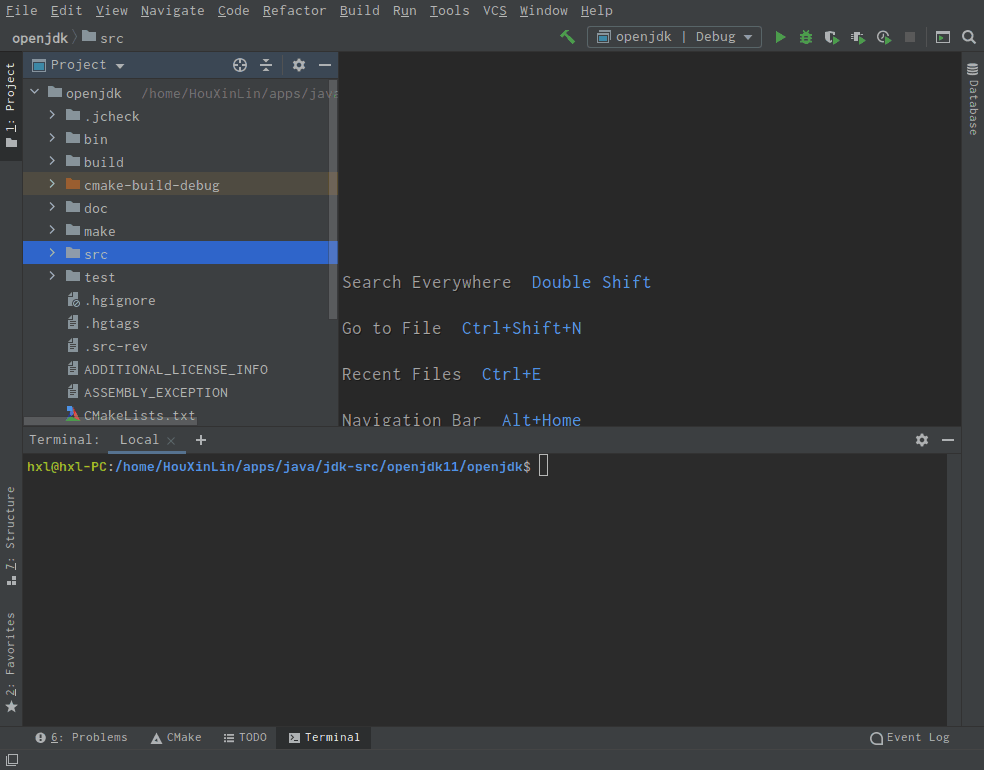Locate opened file with crosshair icon
This screenshot has height=770, width=984.
(240, 65)
